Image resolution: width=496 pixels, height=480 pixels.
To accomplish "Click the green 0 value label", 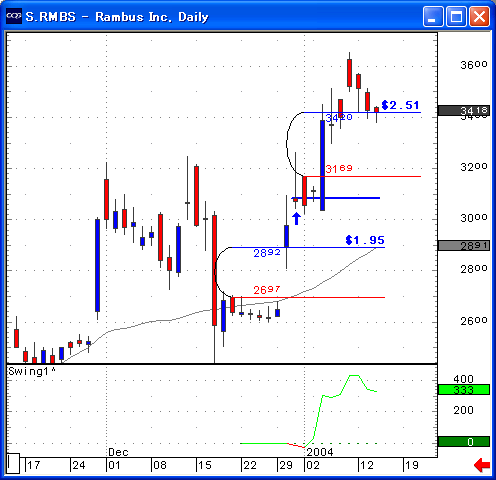I will pos(464,442).
